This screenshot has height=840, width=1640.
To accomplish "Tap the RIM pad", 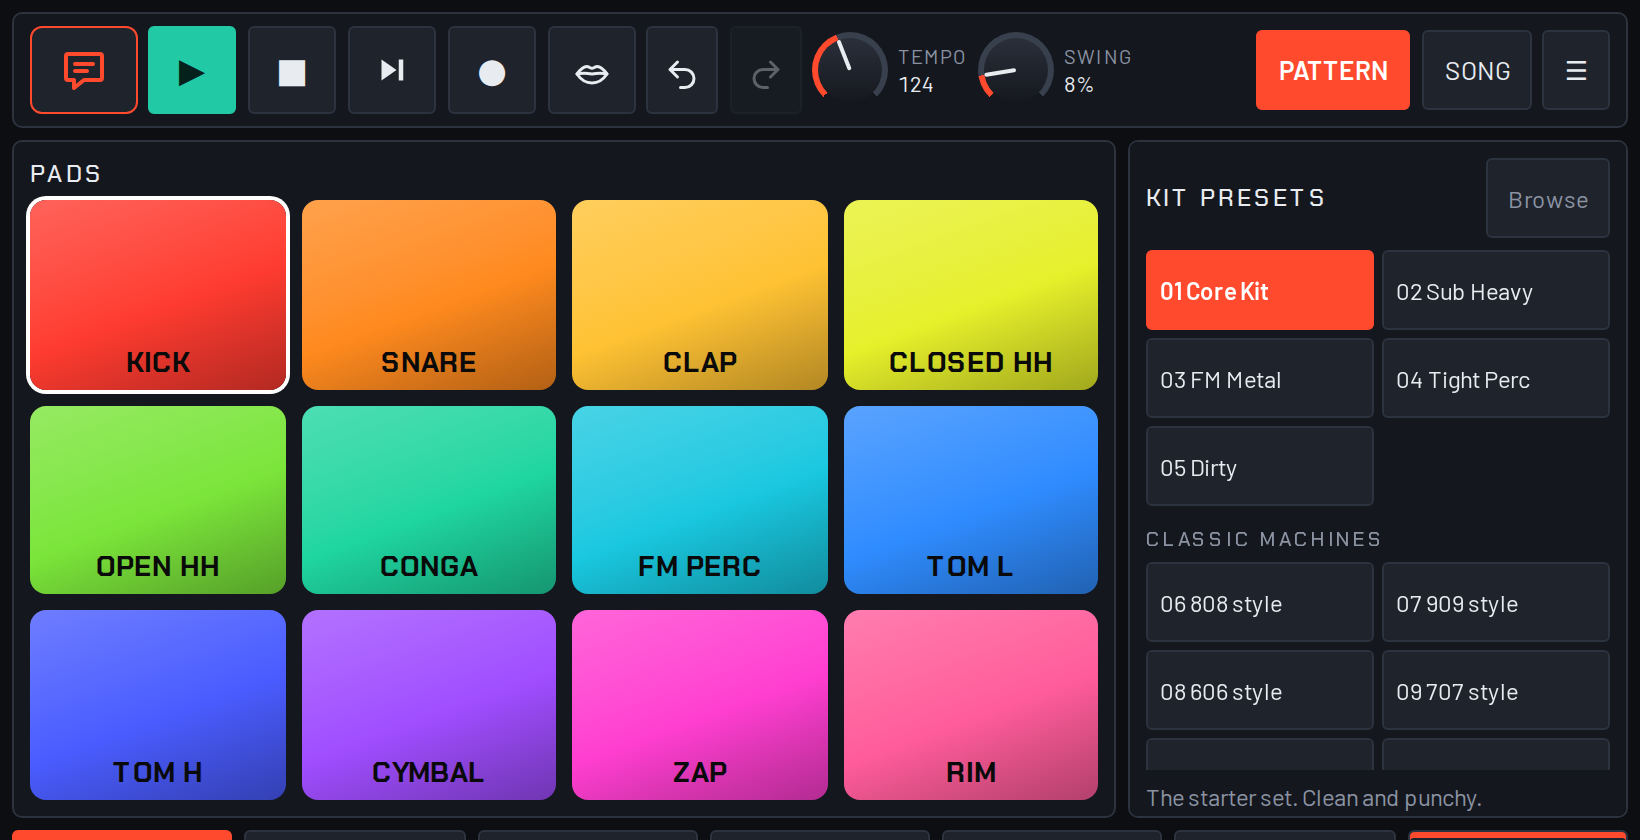I will 971,705.
